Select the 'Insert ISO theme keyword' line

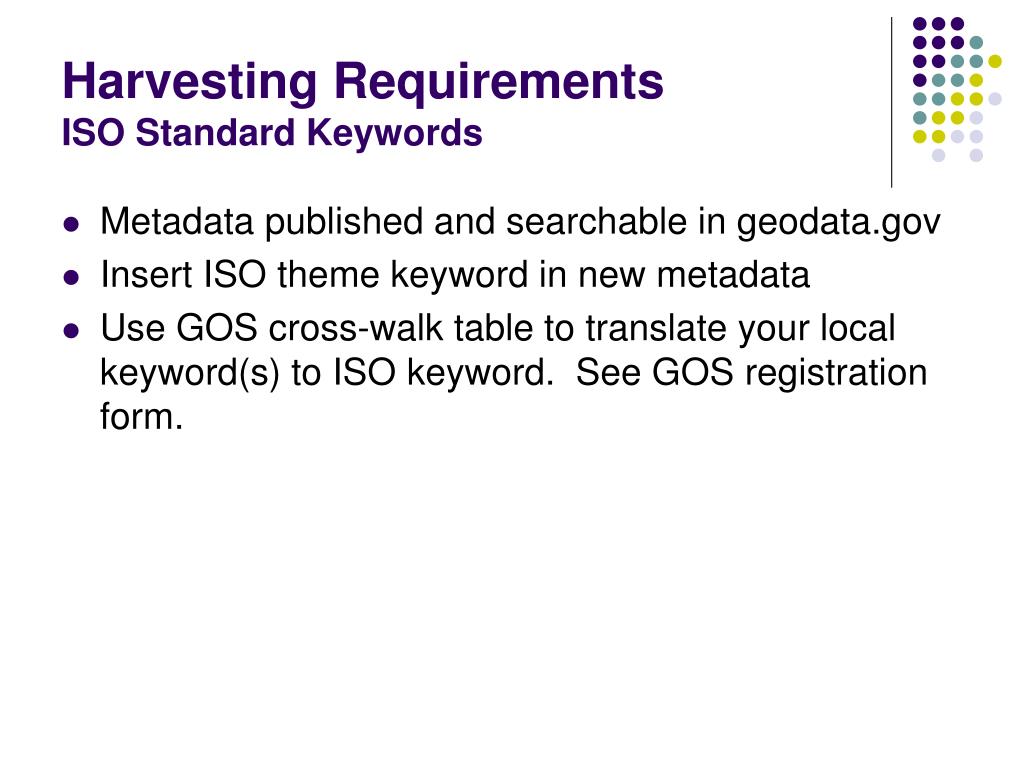coord(455,275)
